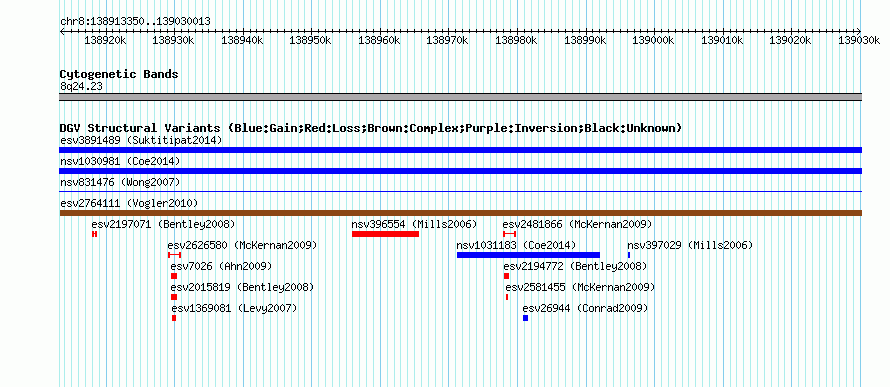
Task: Select the red esv7026 loss square
Action: (174, 276)
